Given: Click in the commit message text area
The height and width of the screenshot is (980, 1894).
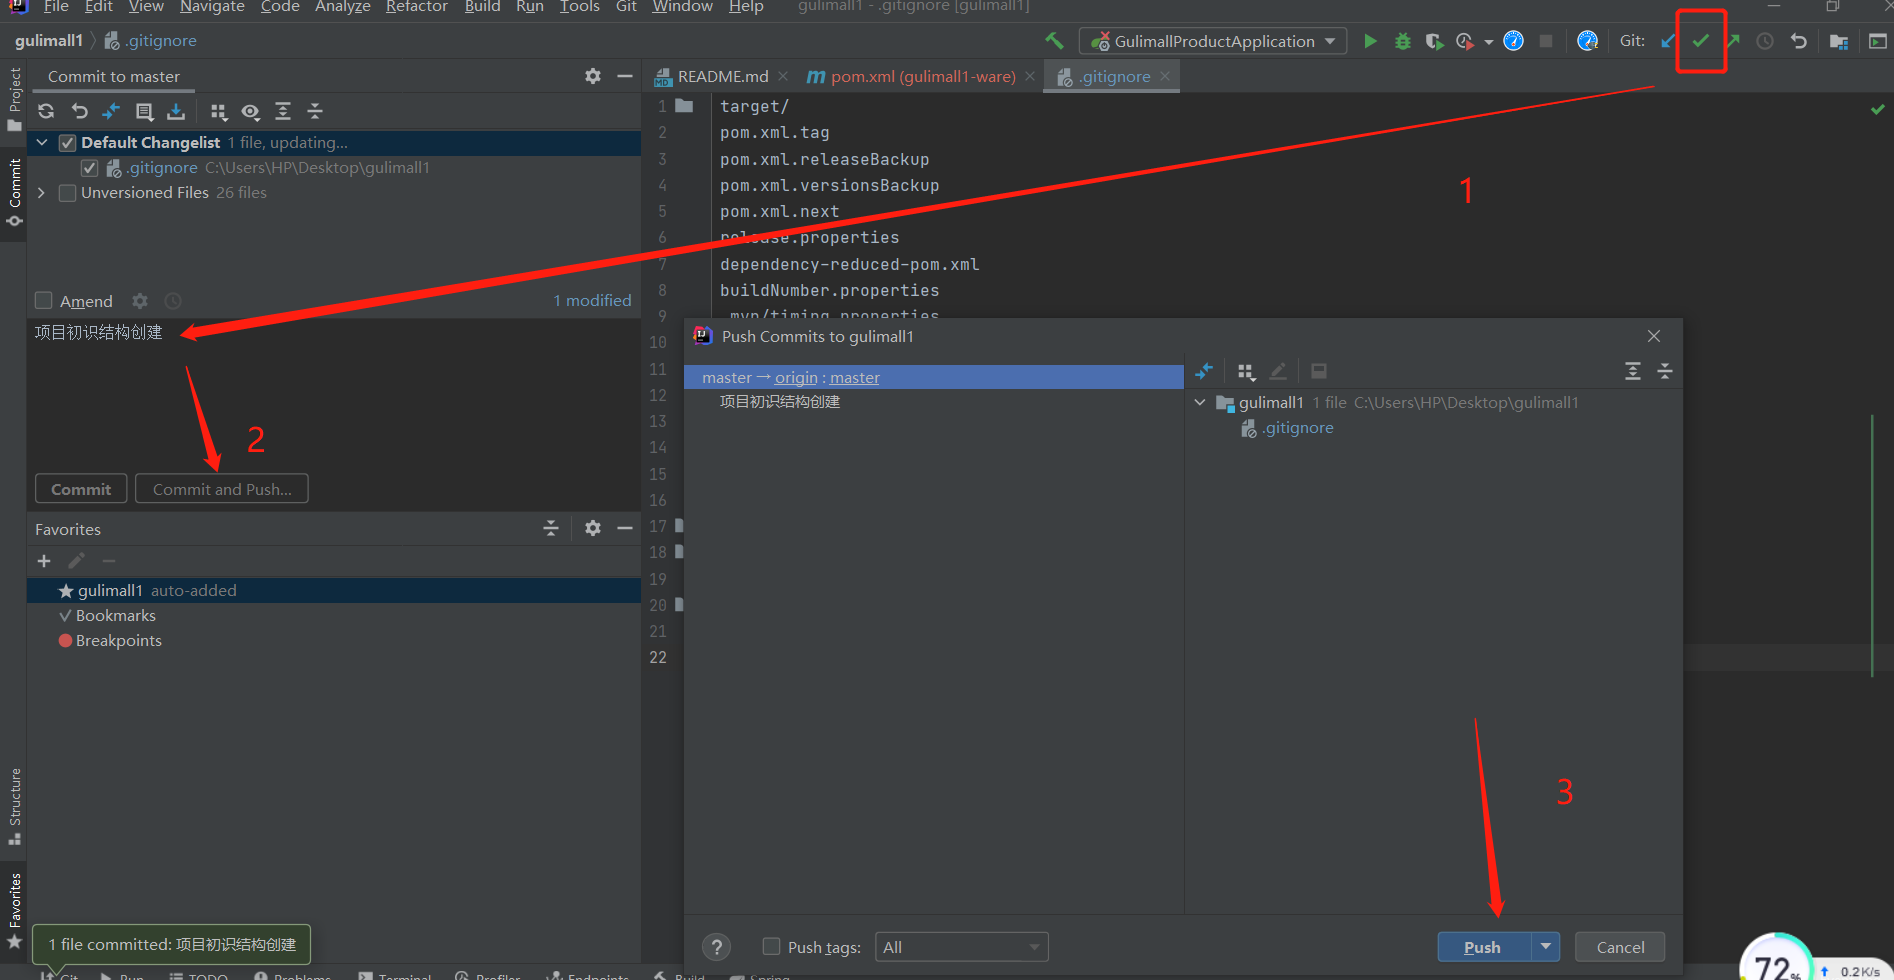Looking at the screenshot, I should pos(333,392).
